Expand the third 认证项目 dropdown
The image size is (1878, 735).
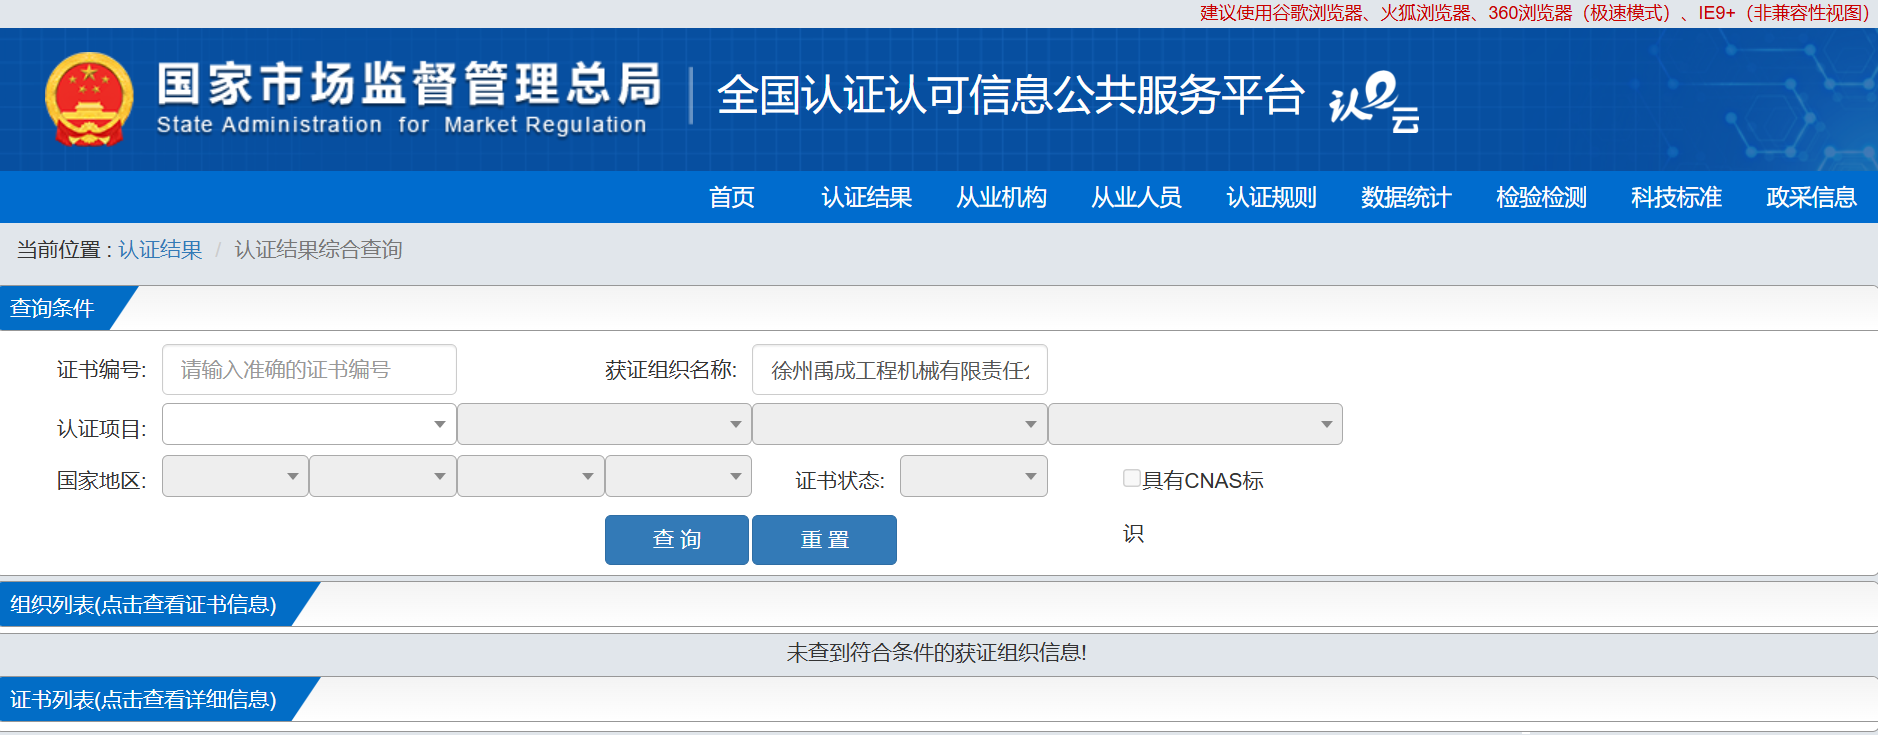click(x=900, y=424)
